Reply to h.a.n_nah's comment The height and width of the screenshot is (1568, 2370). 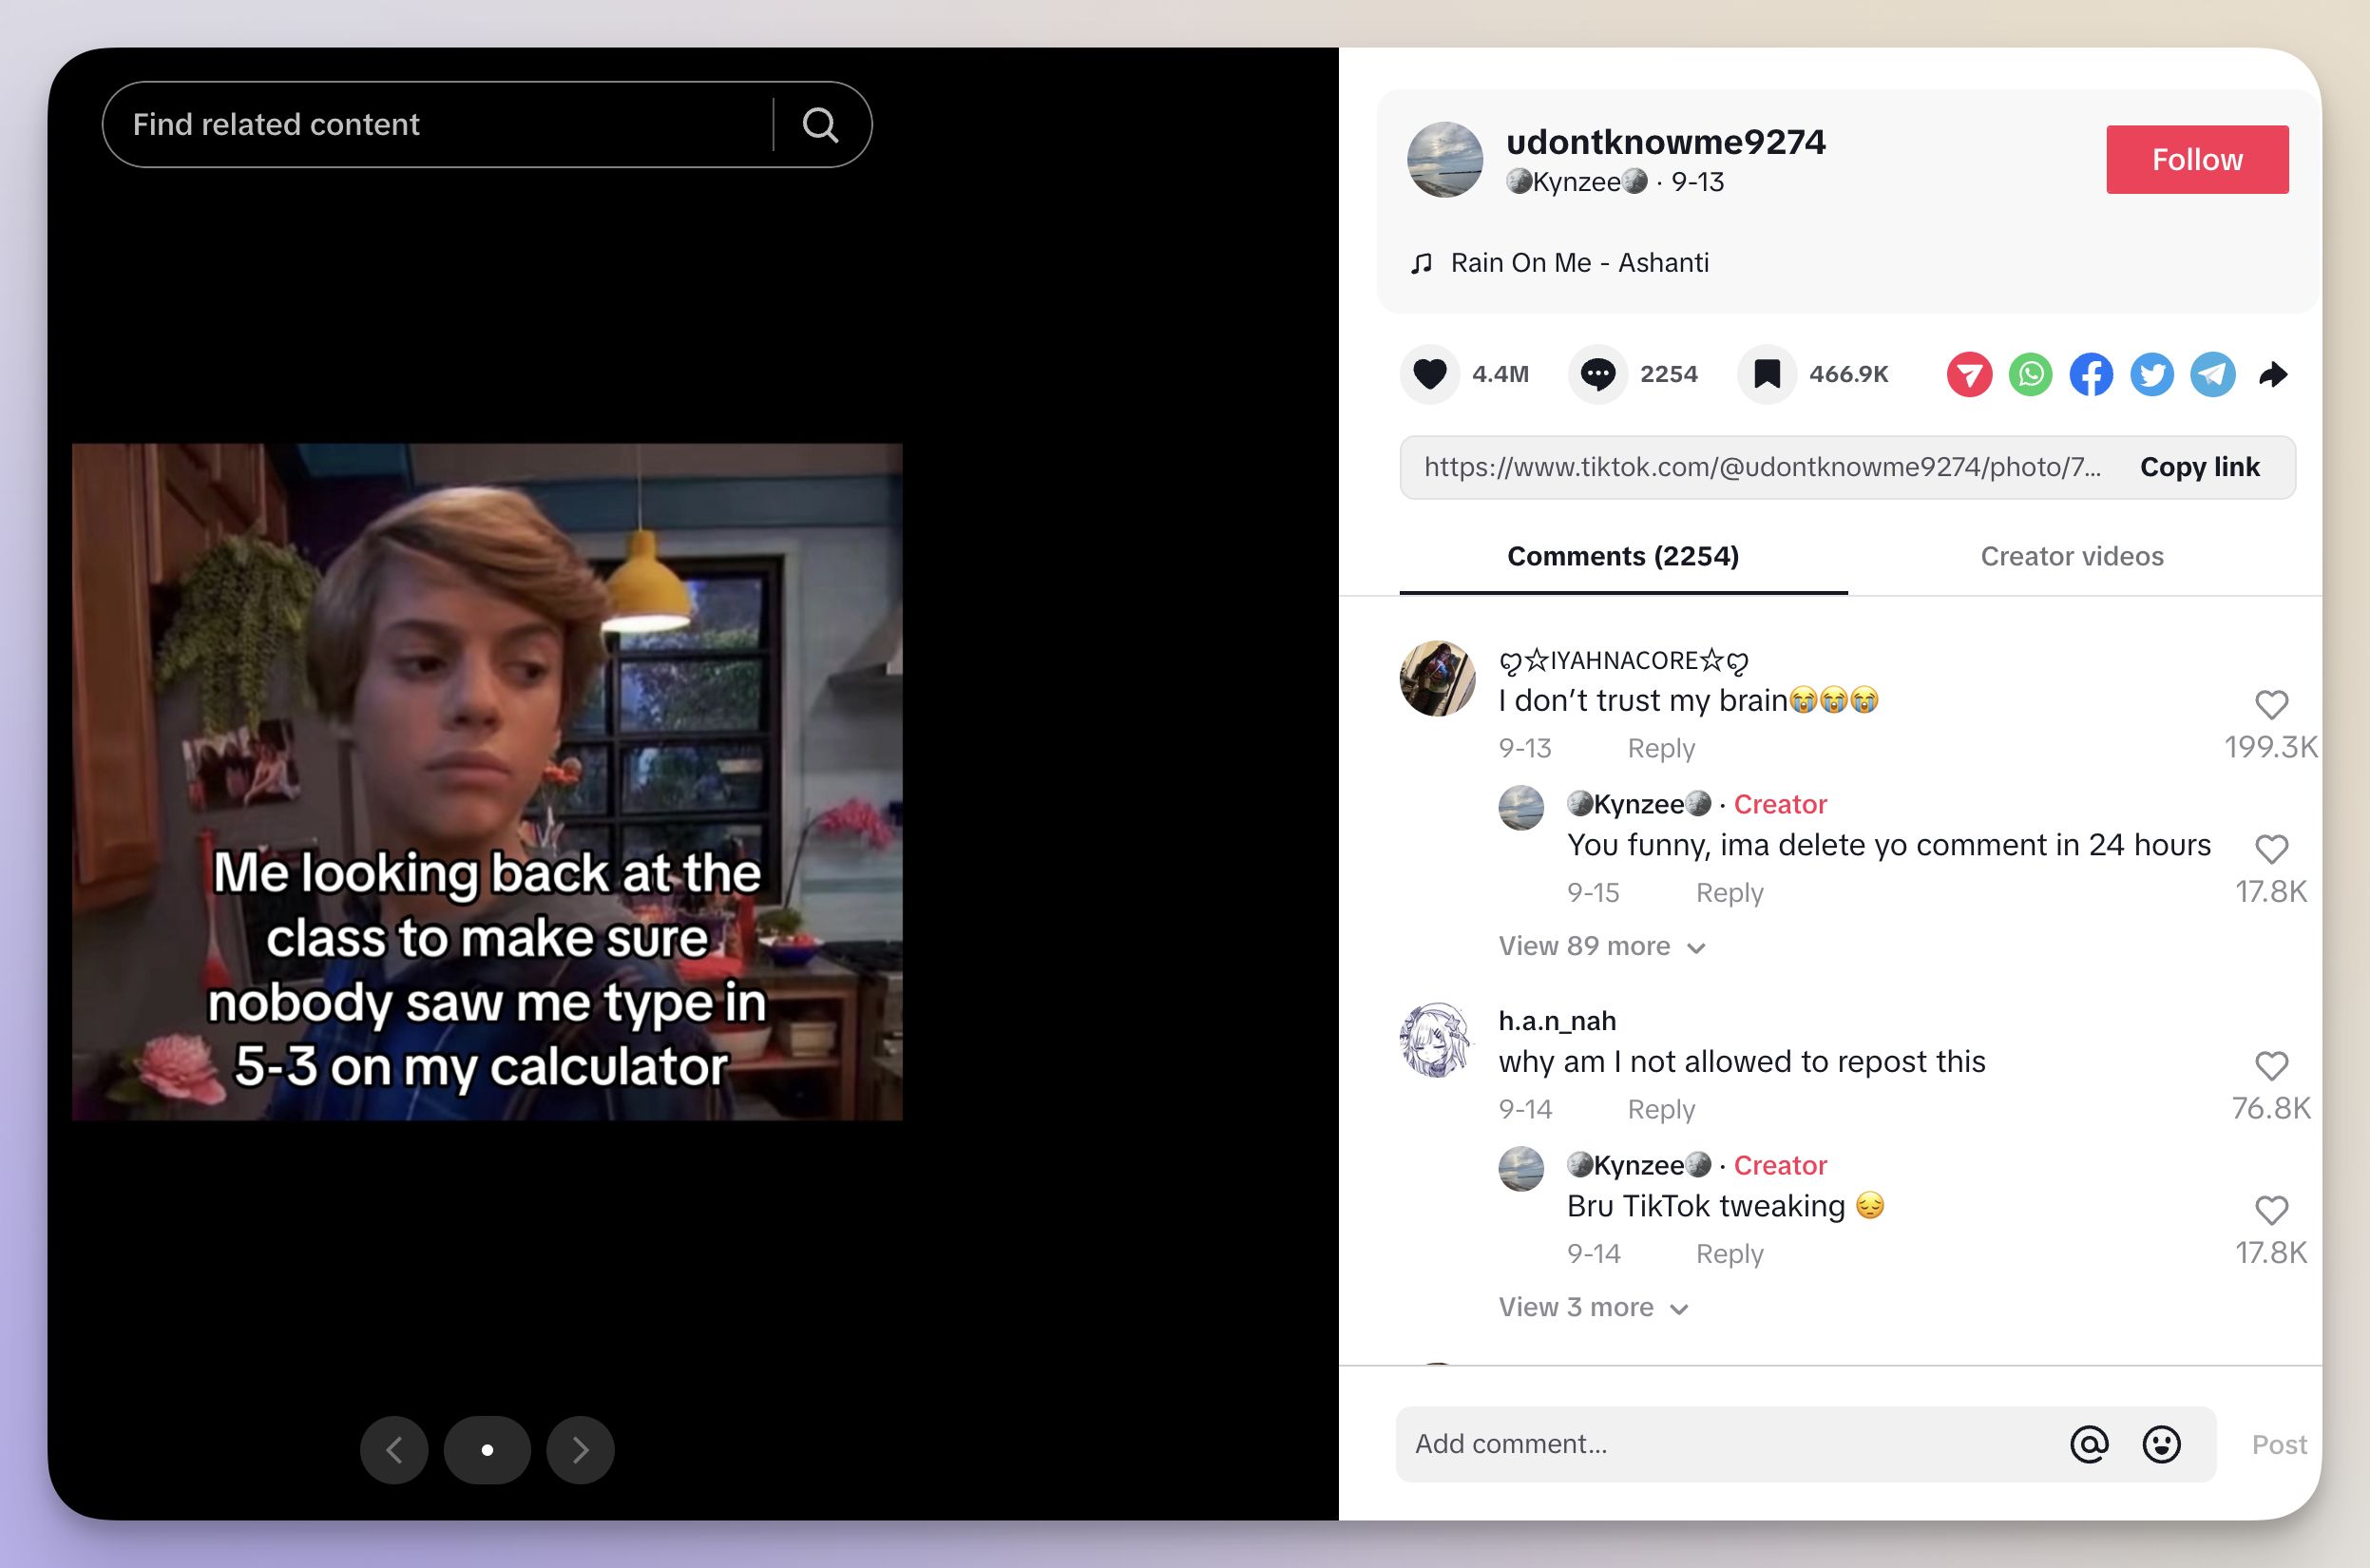point(1661,1109)
